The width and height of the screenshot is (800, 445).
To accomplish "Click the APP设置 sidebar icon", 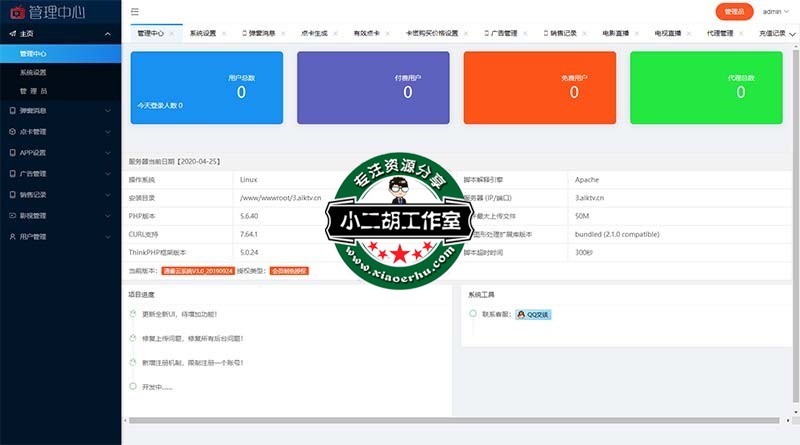I will point(12,152).
